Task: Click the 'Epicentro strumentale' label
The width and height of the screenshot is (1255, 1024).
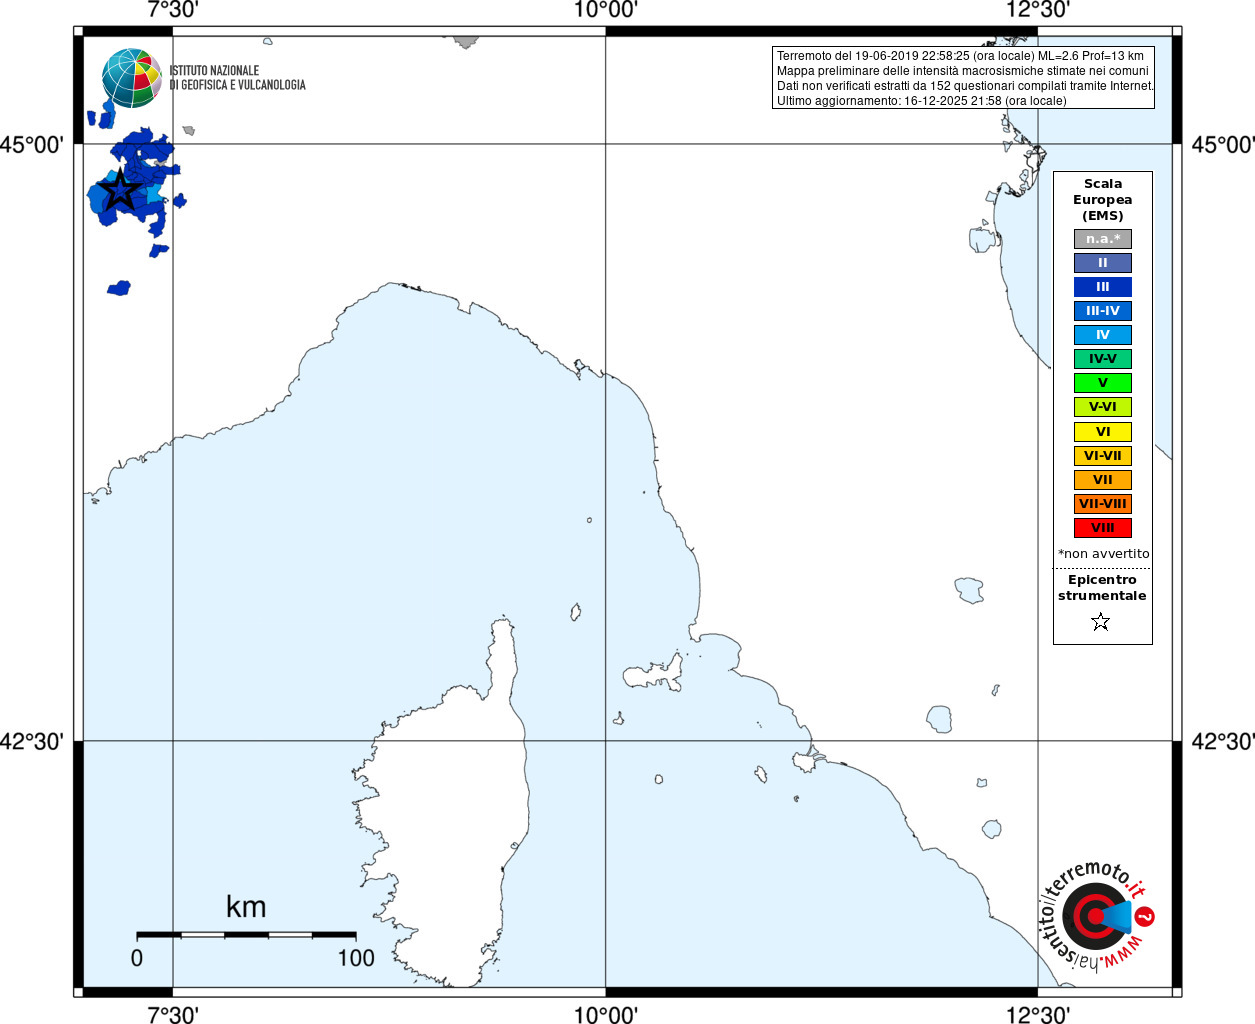Action: [x=1102, y=588]
